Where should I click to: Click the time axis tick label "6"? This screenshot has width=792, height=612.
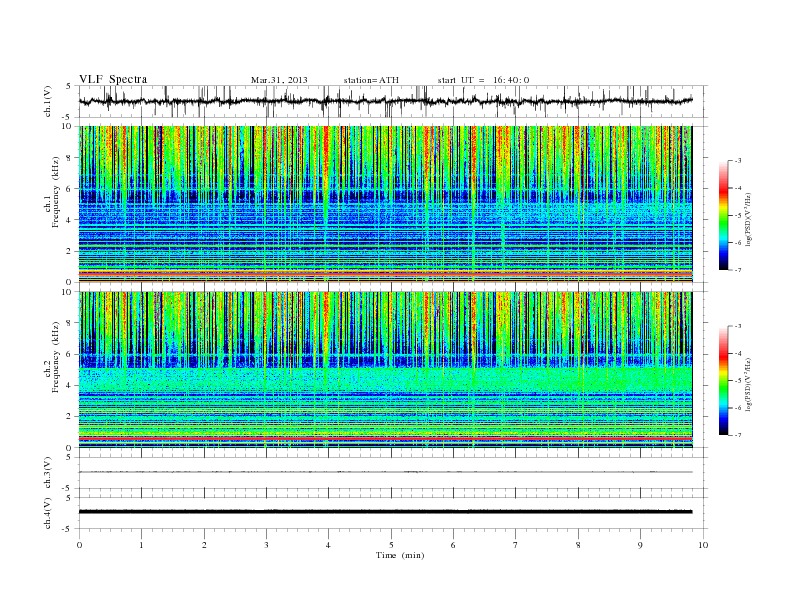tap(454, 545)
